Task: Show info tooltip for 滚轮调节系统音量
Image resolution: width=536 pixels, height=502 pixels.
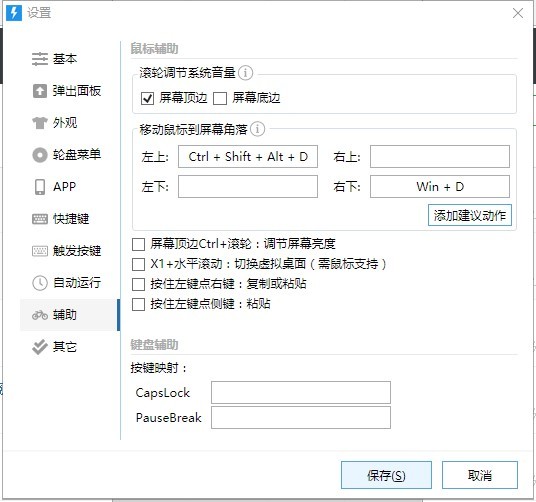Action: 245,72
